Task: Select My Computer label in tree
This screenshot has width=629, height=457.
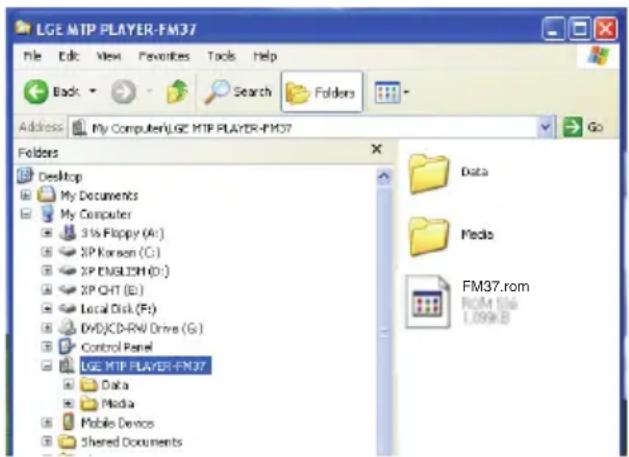Action: pos(96,214)
